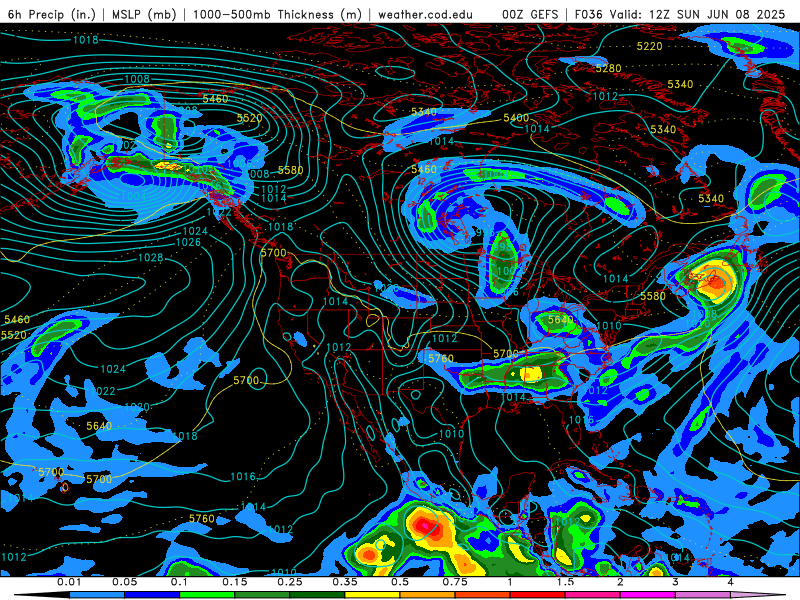This screenshot has height=600, width=800.
Task: Click the 1004 low pressure label
Action: pos(133,196)
